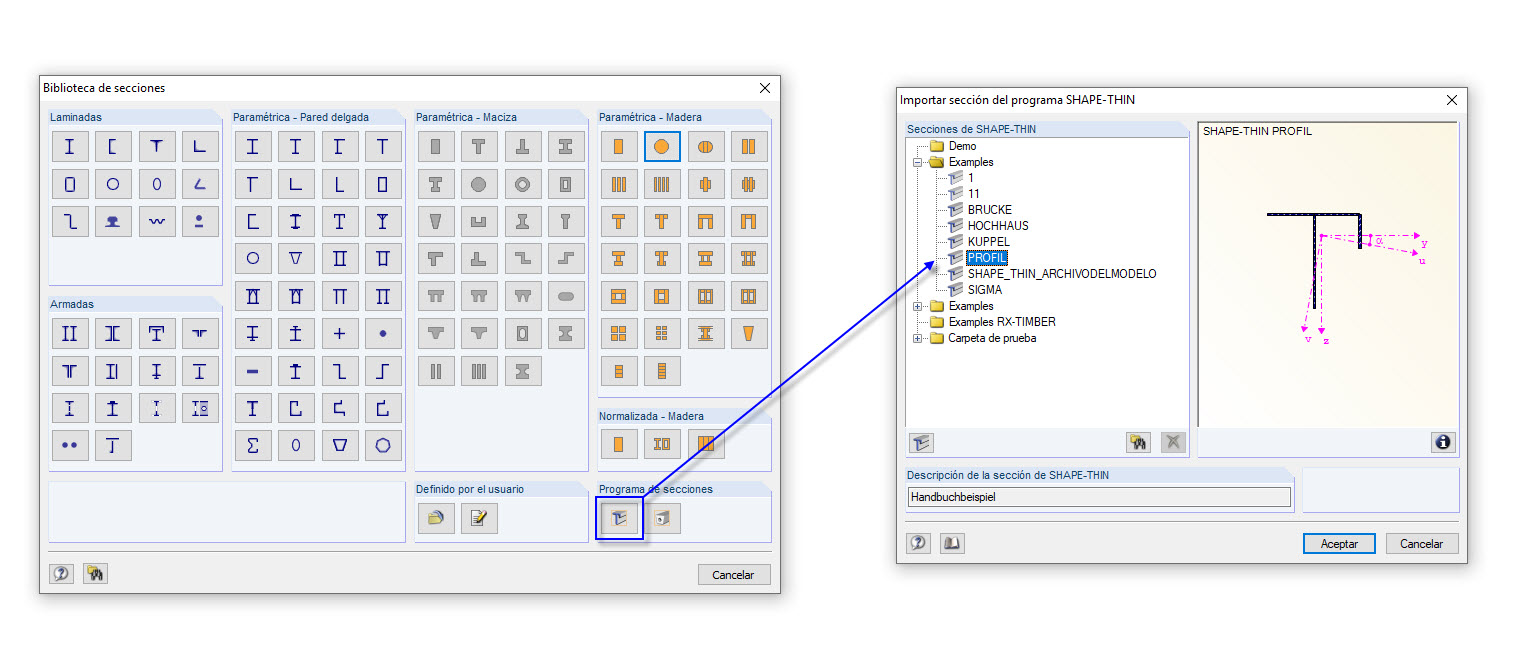This screenshot has width=1526, height=666.
Task: Choose the channel section in Laminadas
Action: point(113,147)
